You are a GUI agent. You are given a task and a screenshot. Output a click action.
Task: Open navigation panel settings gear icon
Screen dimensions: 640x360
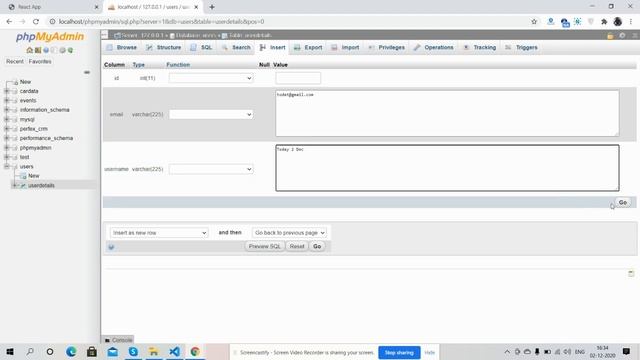point(62,50)
